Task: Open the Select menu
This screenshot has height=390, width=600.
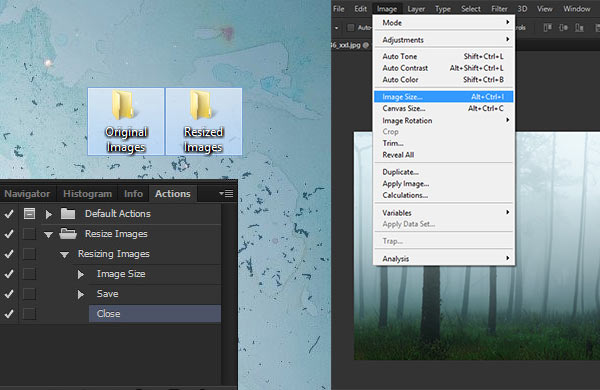Action: (x=471, y=9)
